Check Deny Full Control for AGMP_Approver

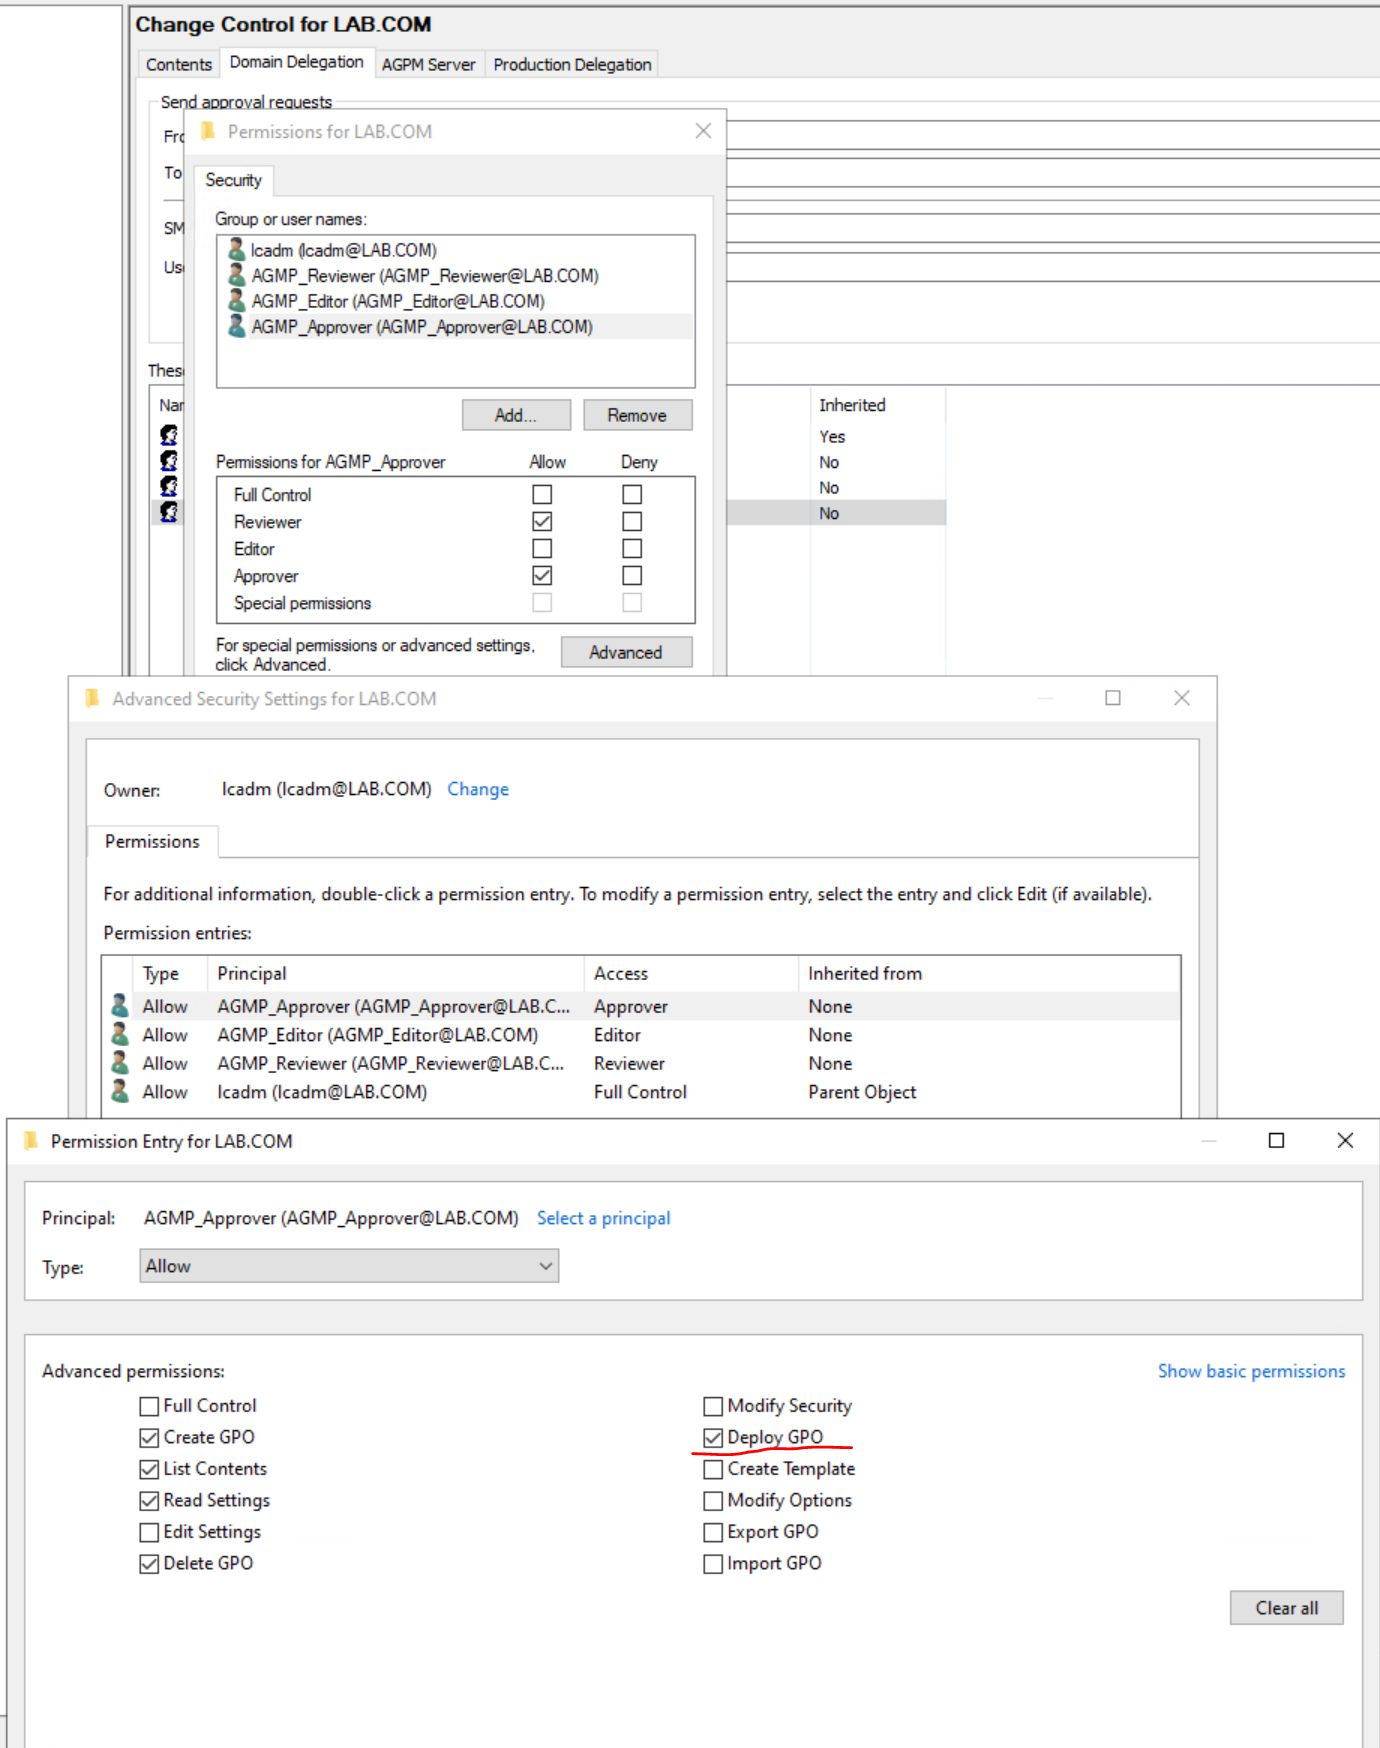[x=632, y=494]
